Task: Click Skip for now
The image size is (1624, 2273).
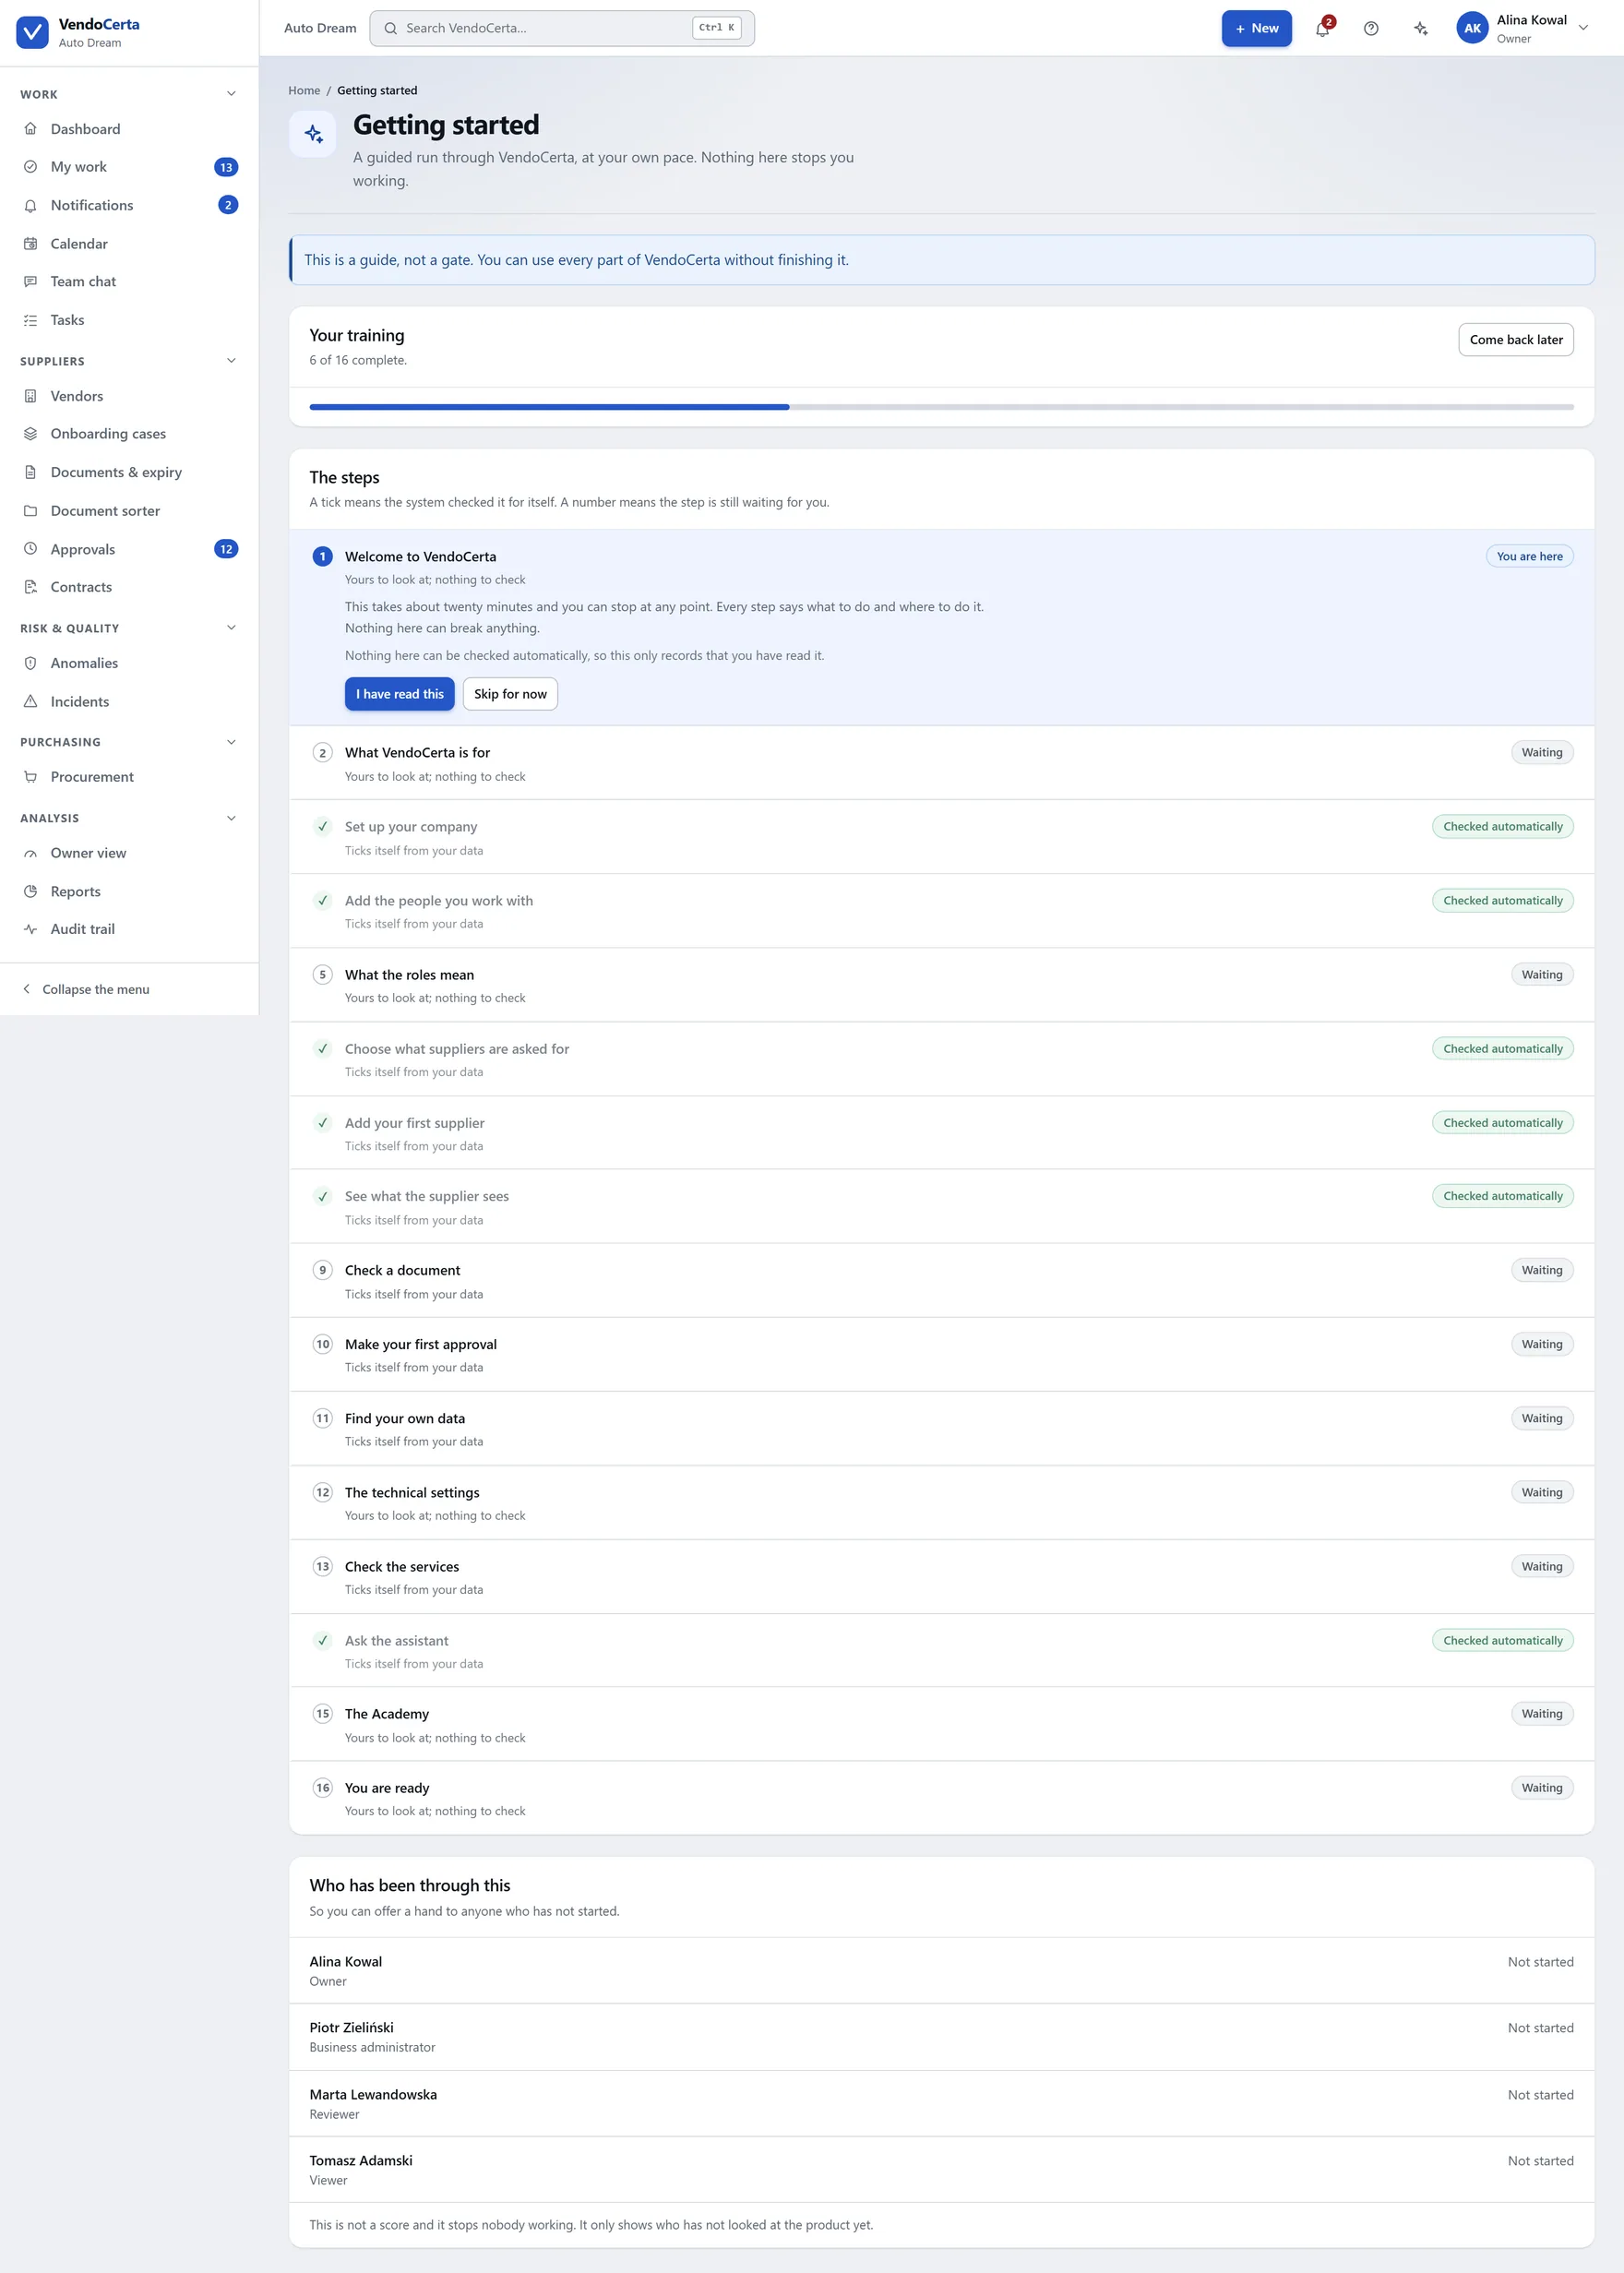Action: pyautogui.click(x=510, y=694)
